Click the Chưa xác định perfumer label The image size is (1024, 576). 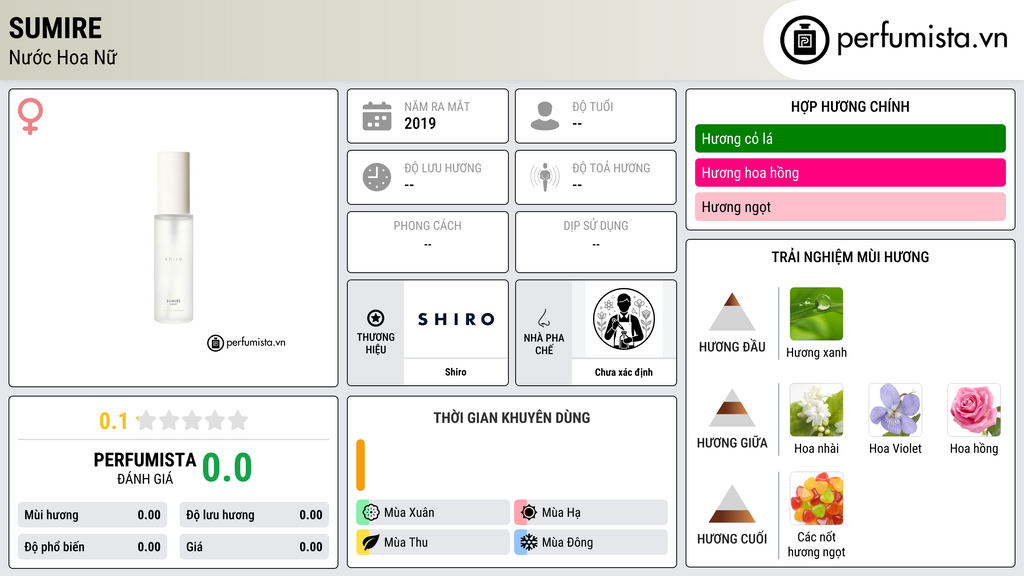(x=624, y=372)
